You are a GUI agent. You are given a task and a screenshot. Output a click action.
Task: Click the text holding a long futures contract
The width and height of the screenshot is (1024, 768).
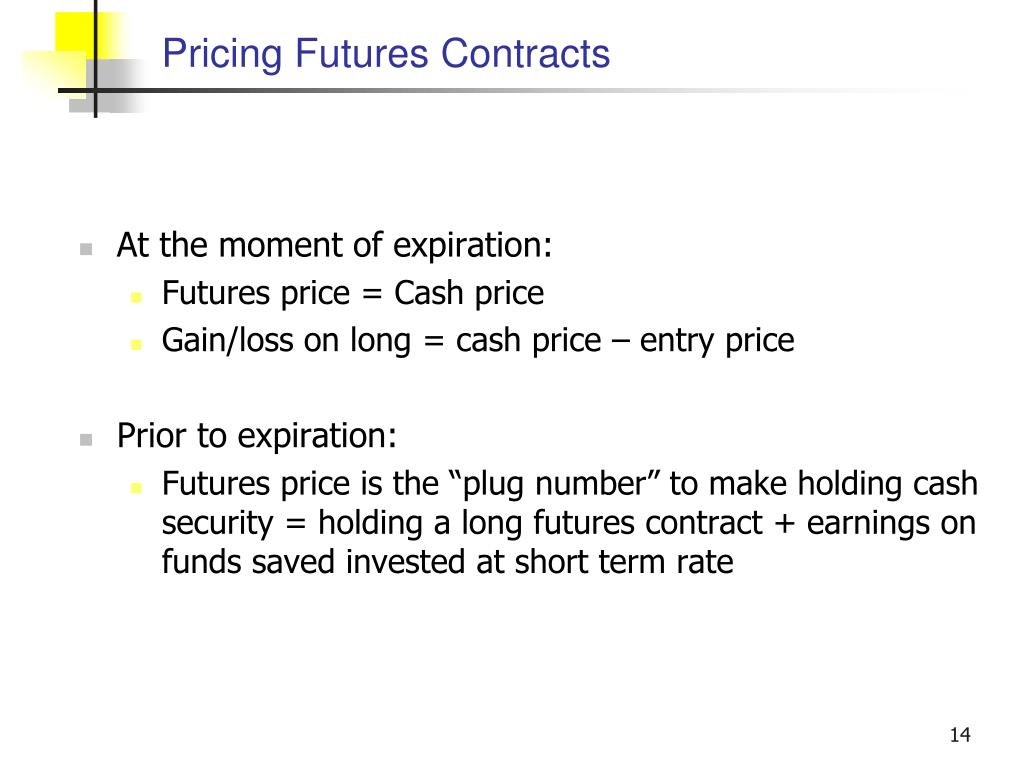(540, 524)
